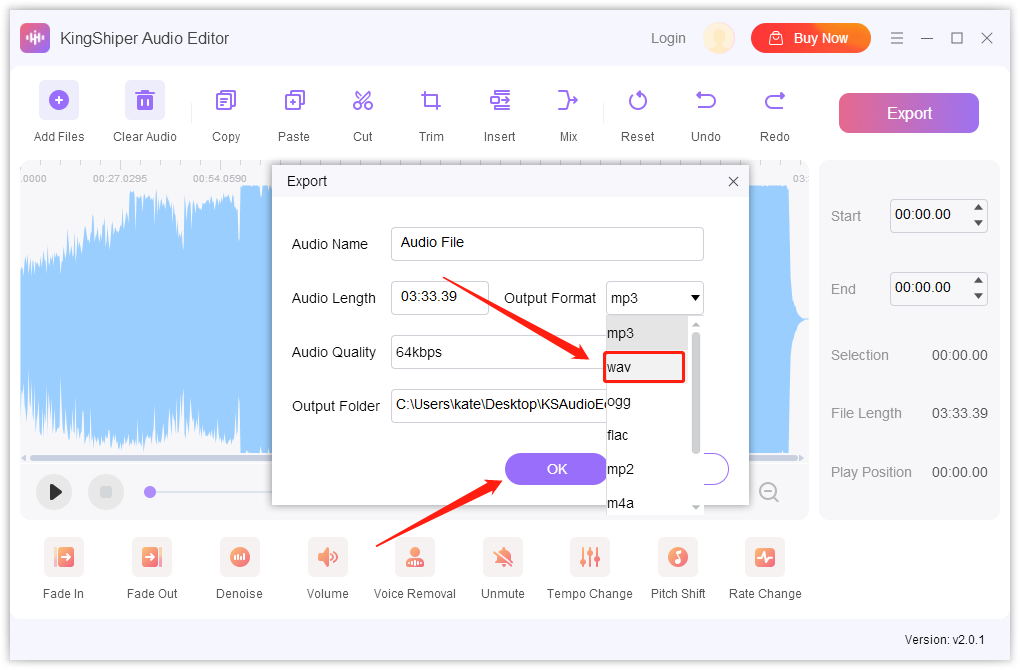Click the Audio Name input field

(x=547, y=244)
